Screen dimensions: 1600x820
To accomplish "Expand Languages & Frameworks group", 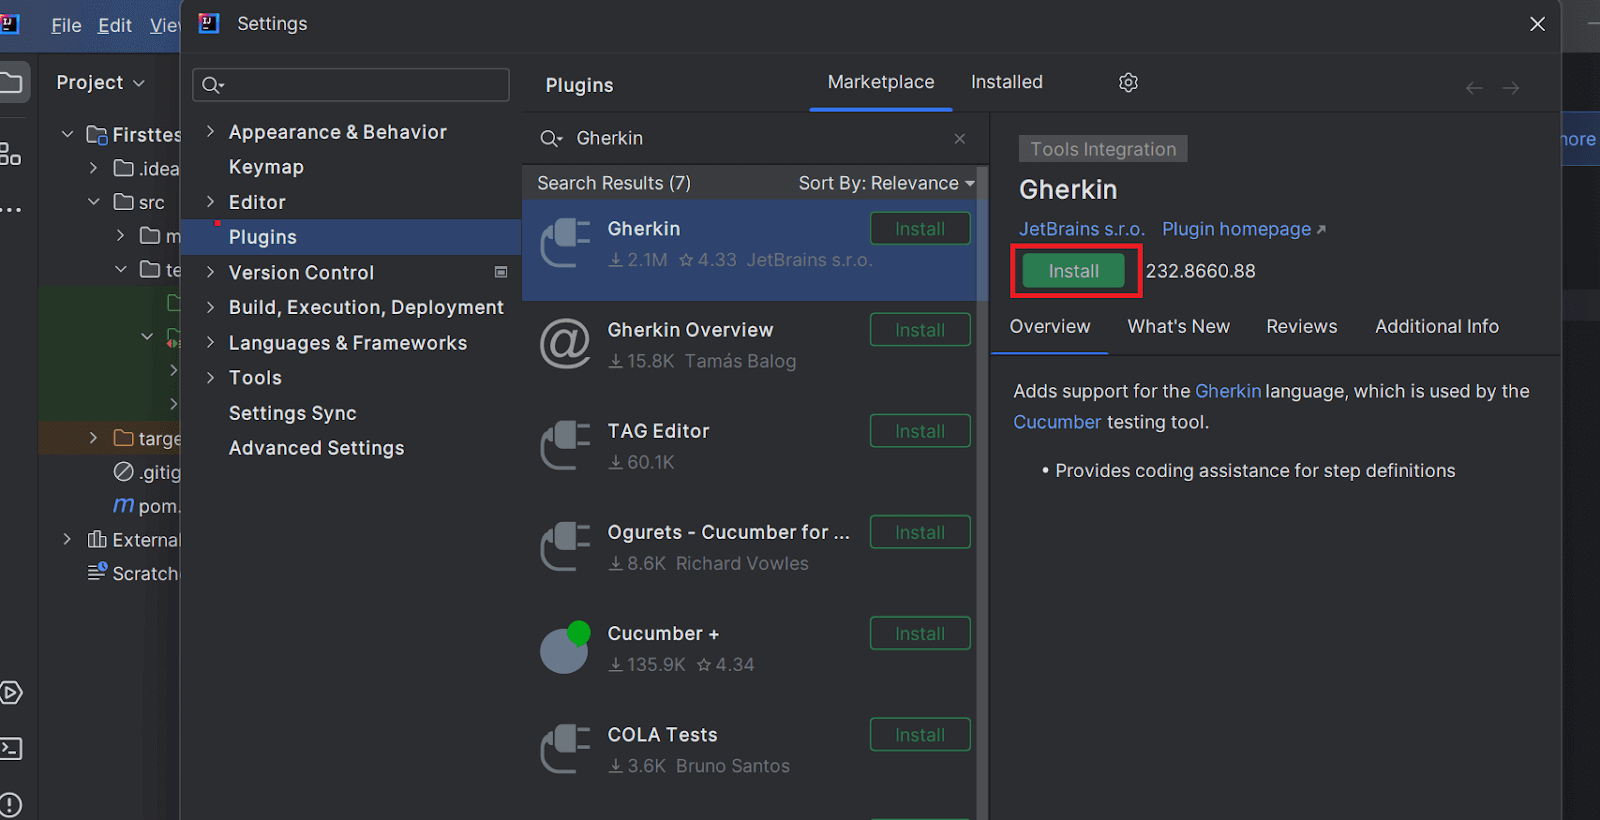I will click(210, 342).
